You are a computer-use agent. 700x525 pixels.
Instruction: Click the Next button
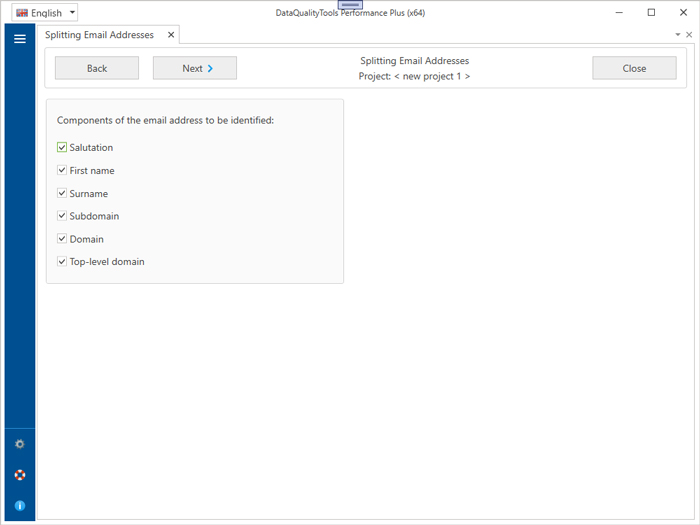pyautogui.click(x=195, y=68)
